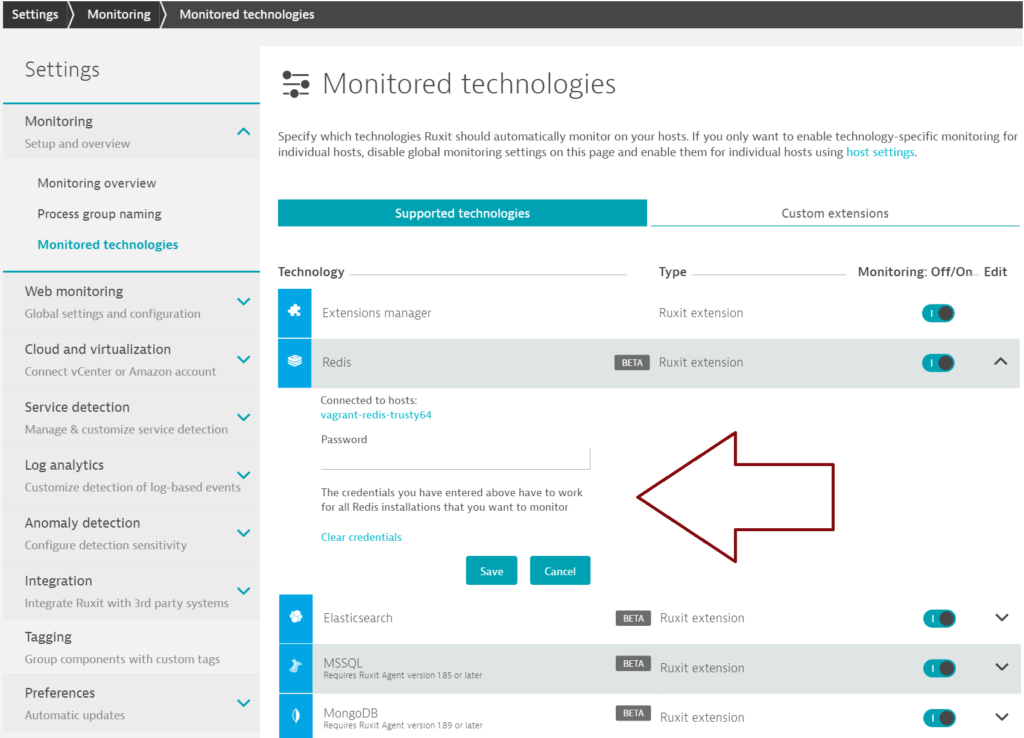Click the BETA badge on Elasticsearch

pyautogui.click(x=633, y=618)
